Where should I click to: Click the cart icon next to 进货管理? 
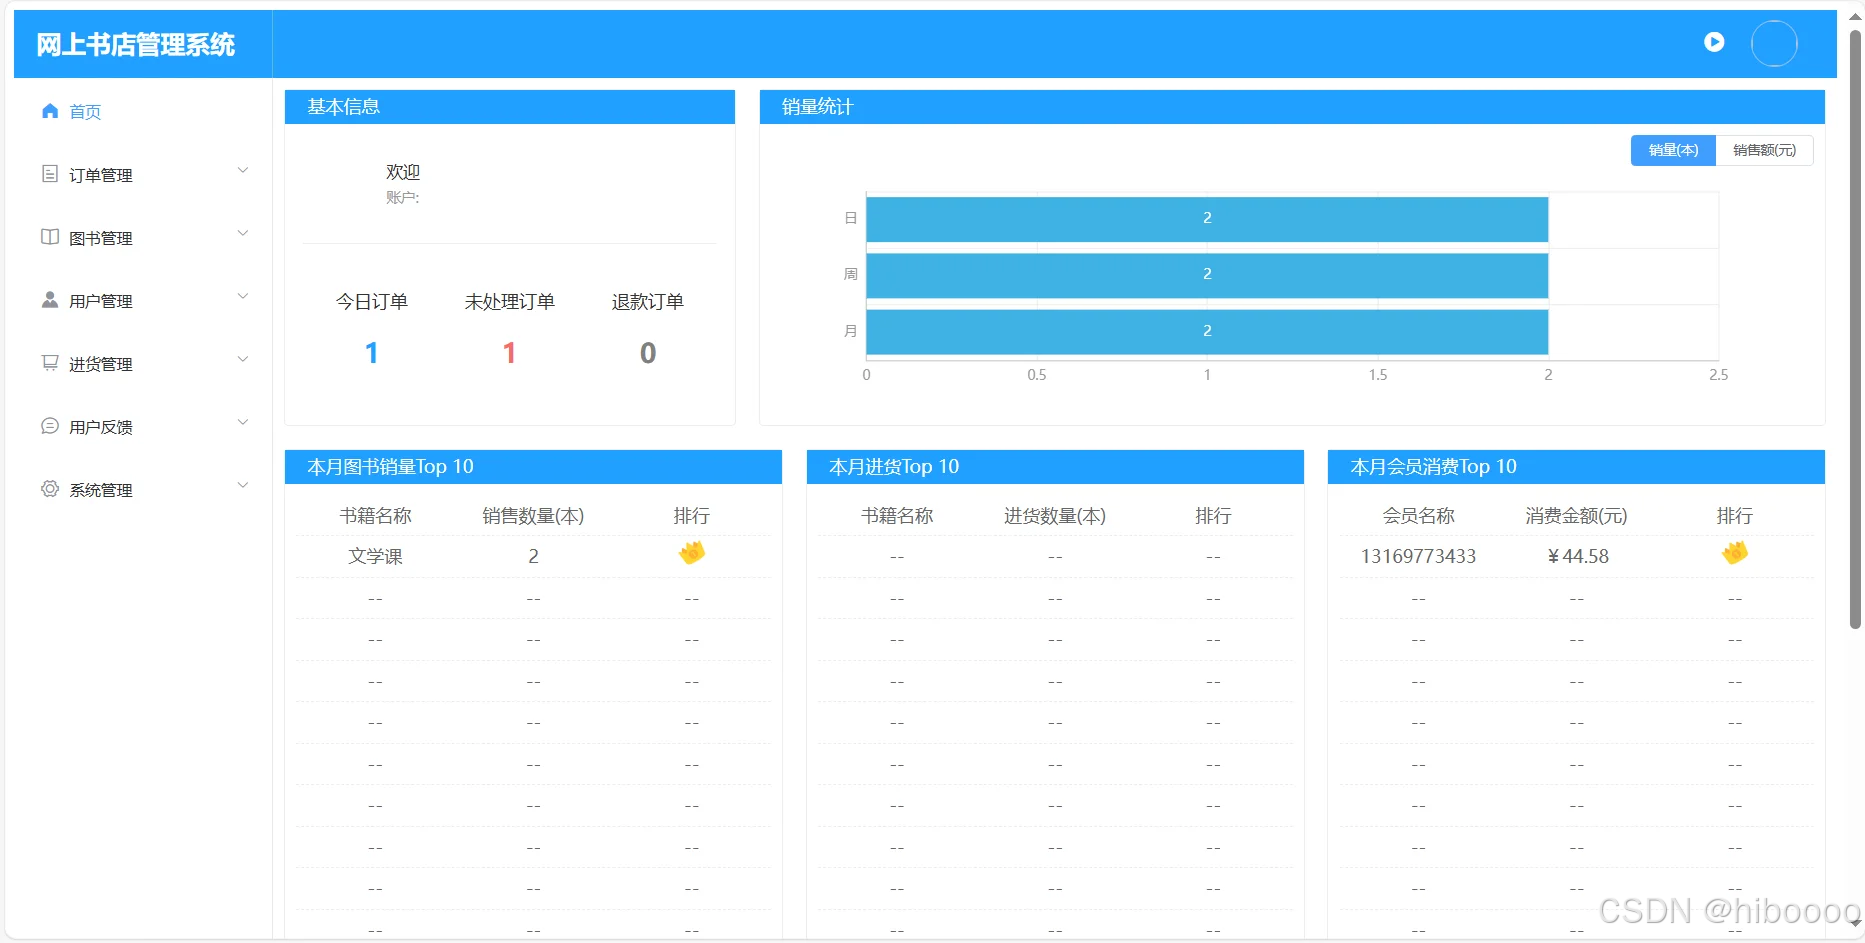50,362
